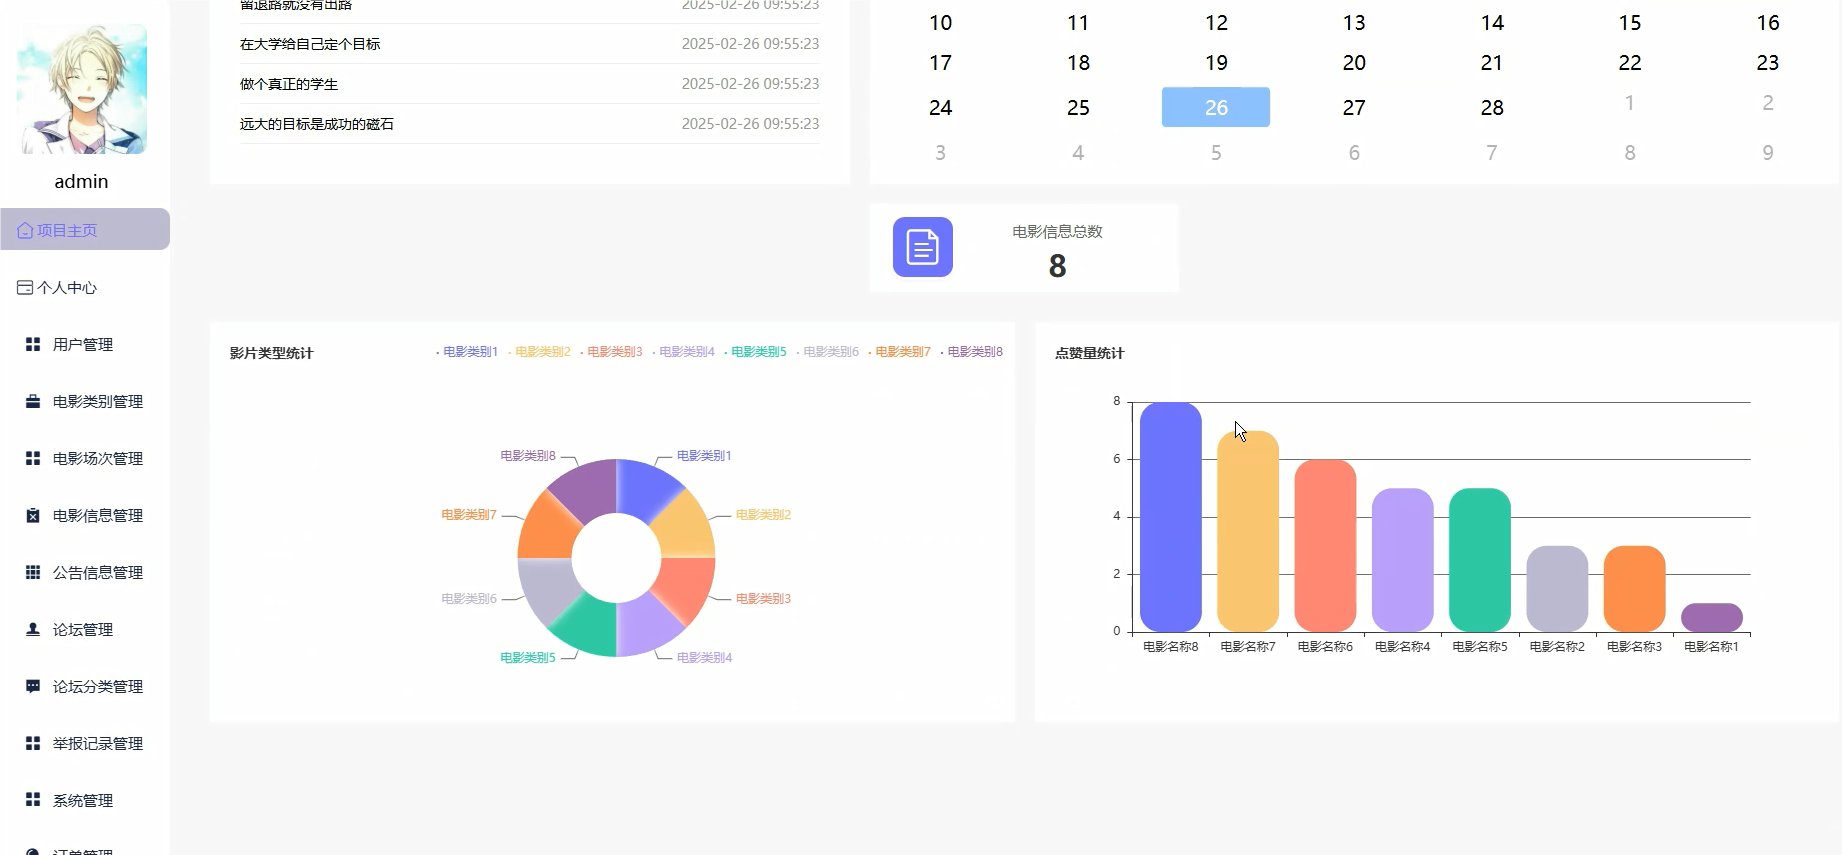Click the yellow 电影类别2 donut slice
This screenshot has width=1842, height=855.
[683, 530]
